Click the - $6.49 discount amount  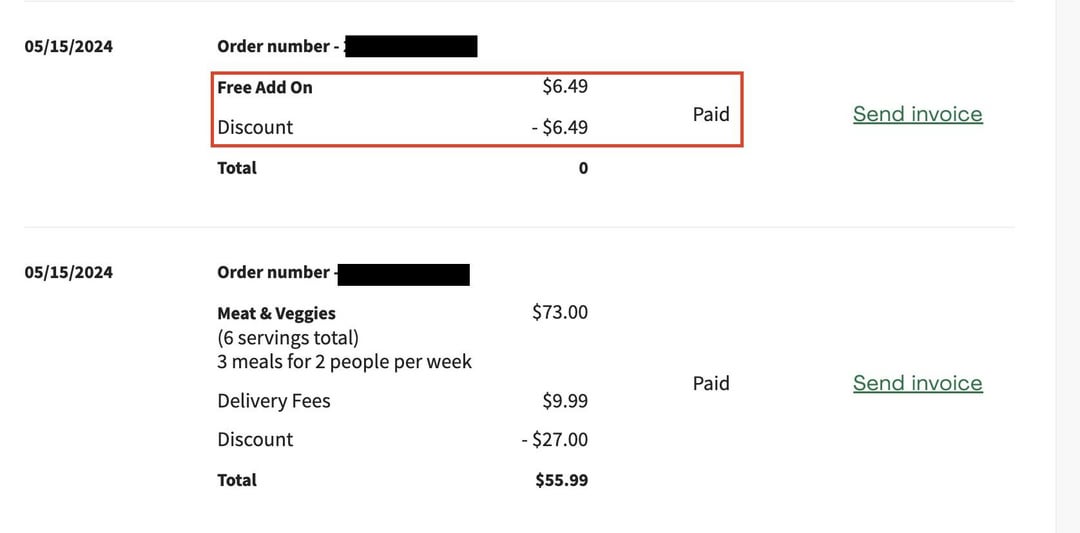click(559, 127)
